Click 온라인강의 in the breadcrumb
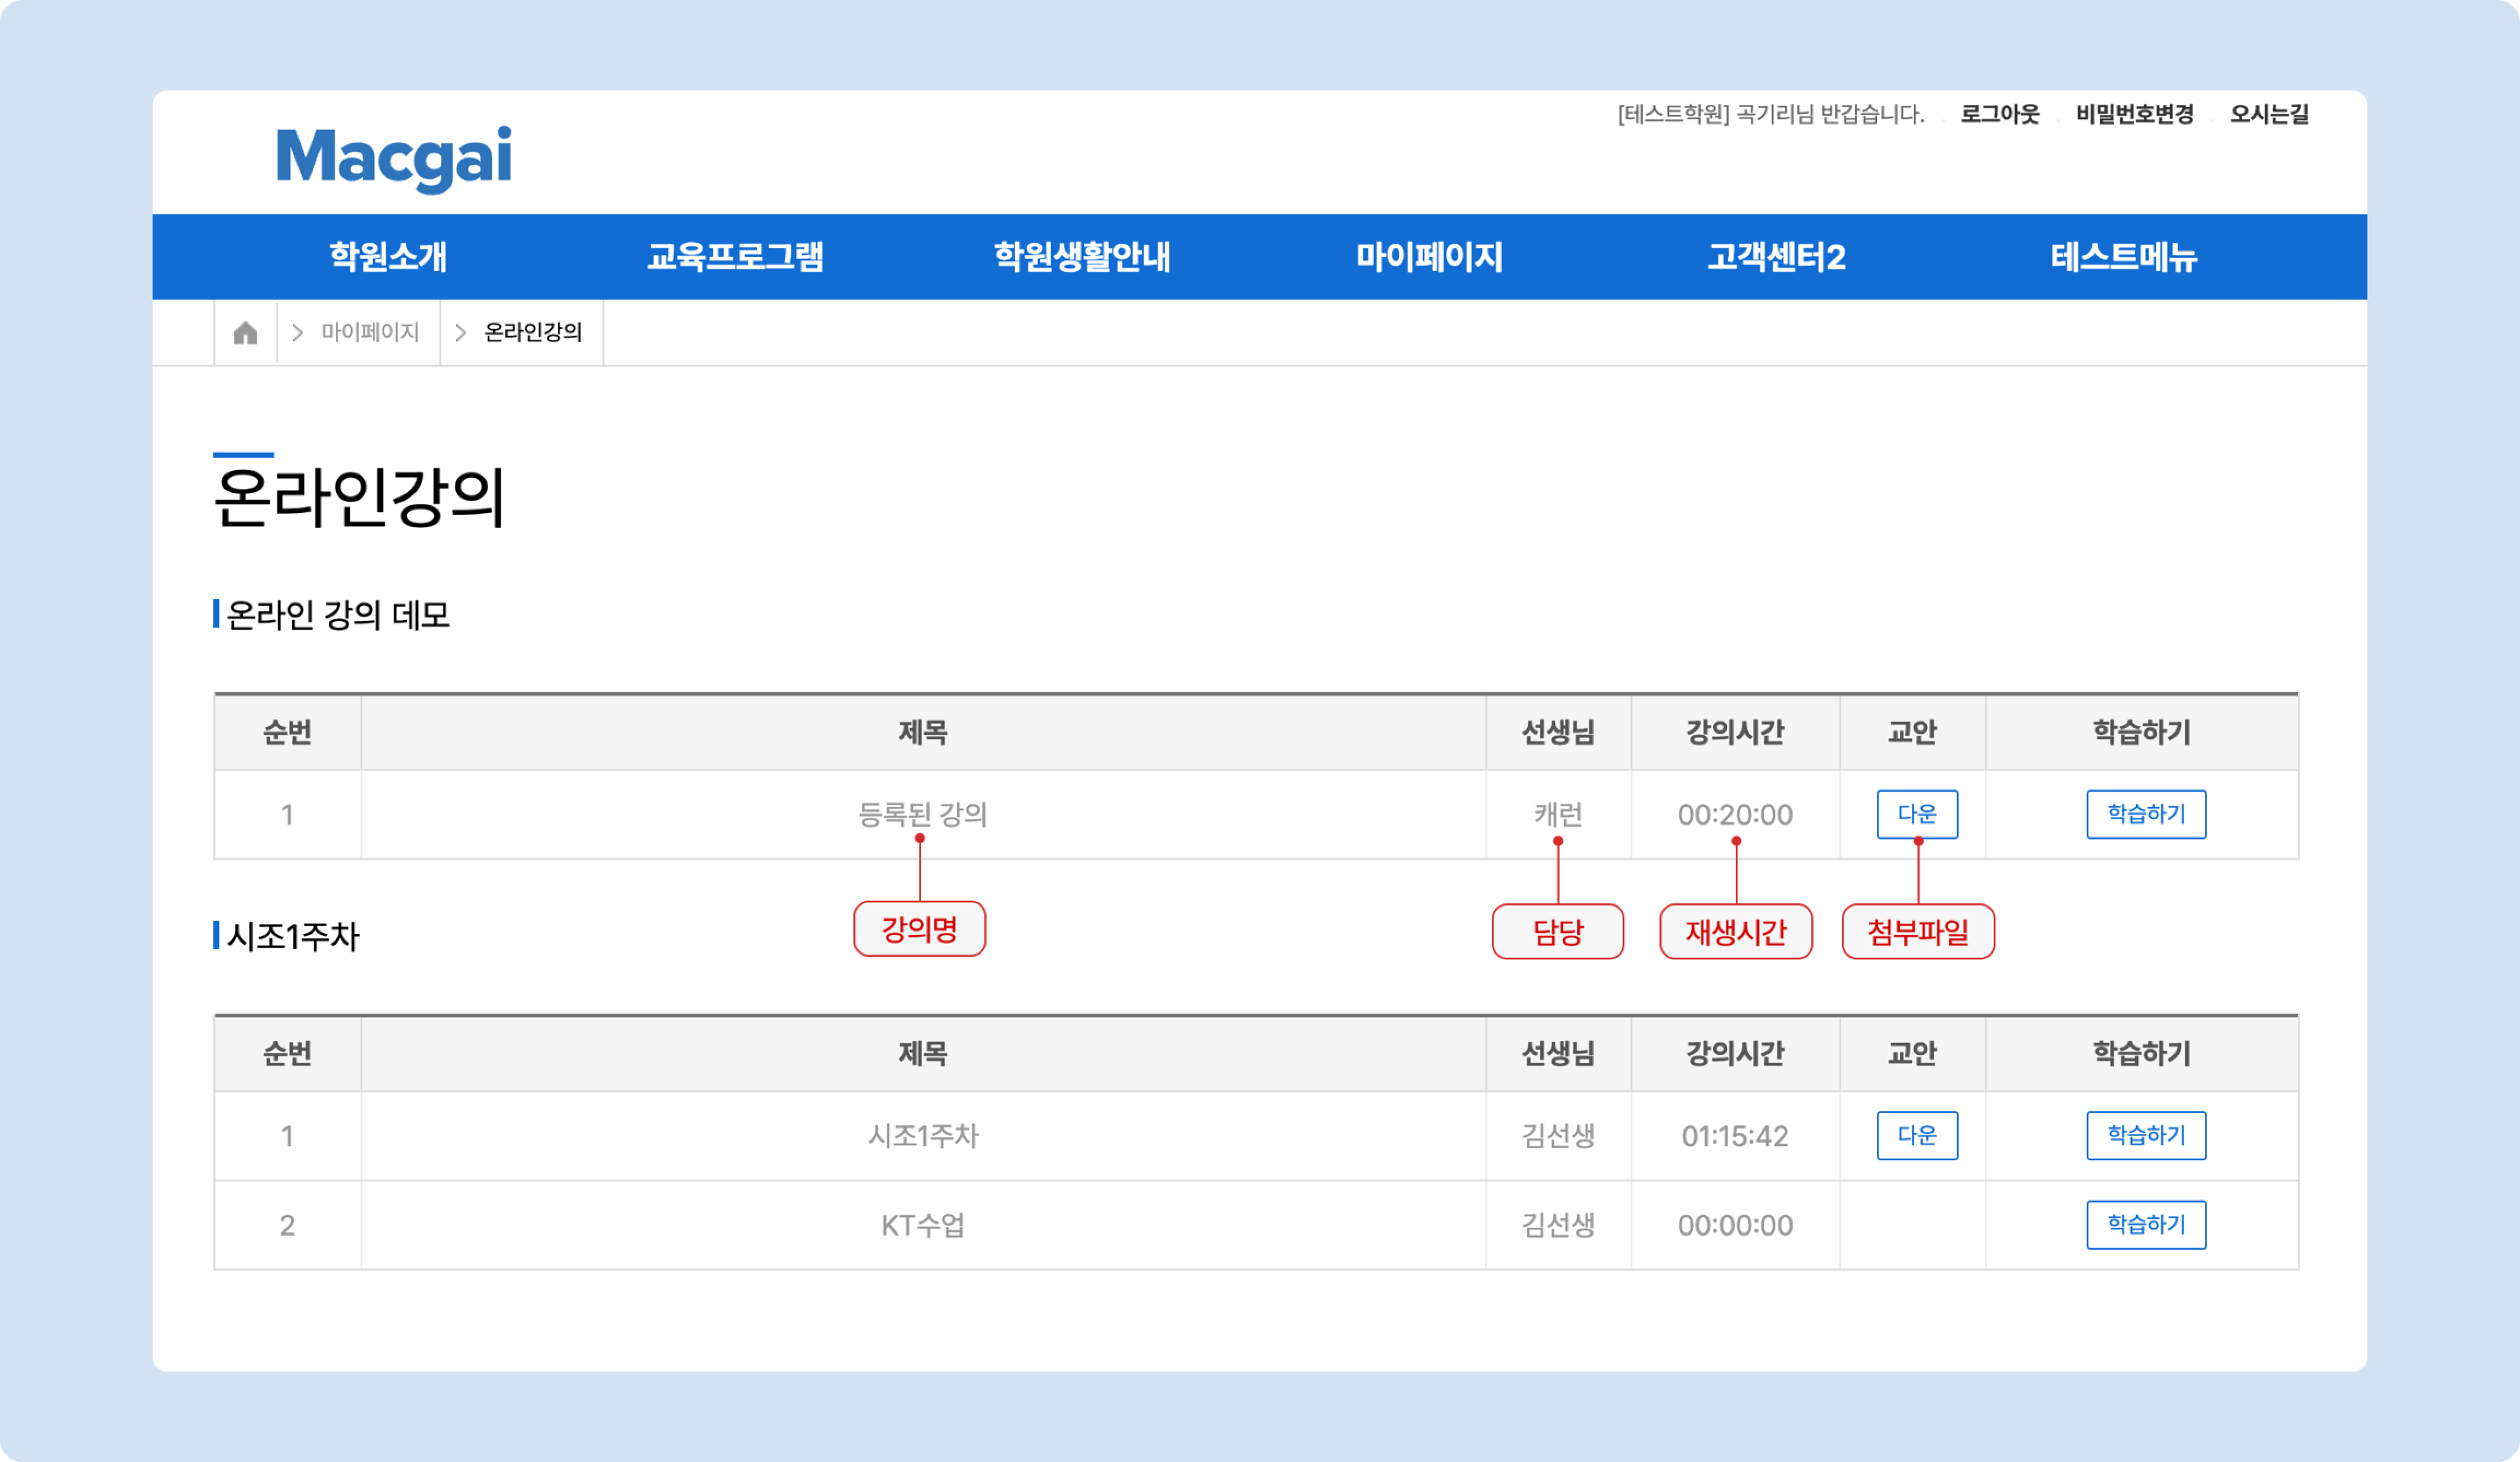The height and width of the screenshot is (1462, 2520). point(532,332)
